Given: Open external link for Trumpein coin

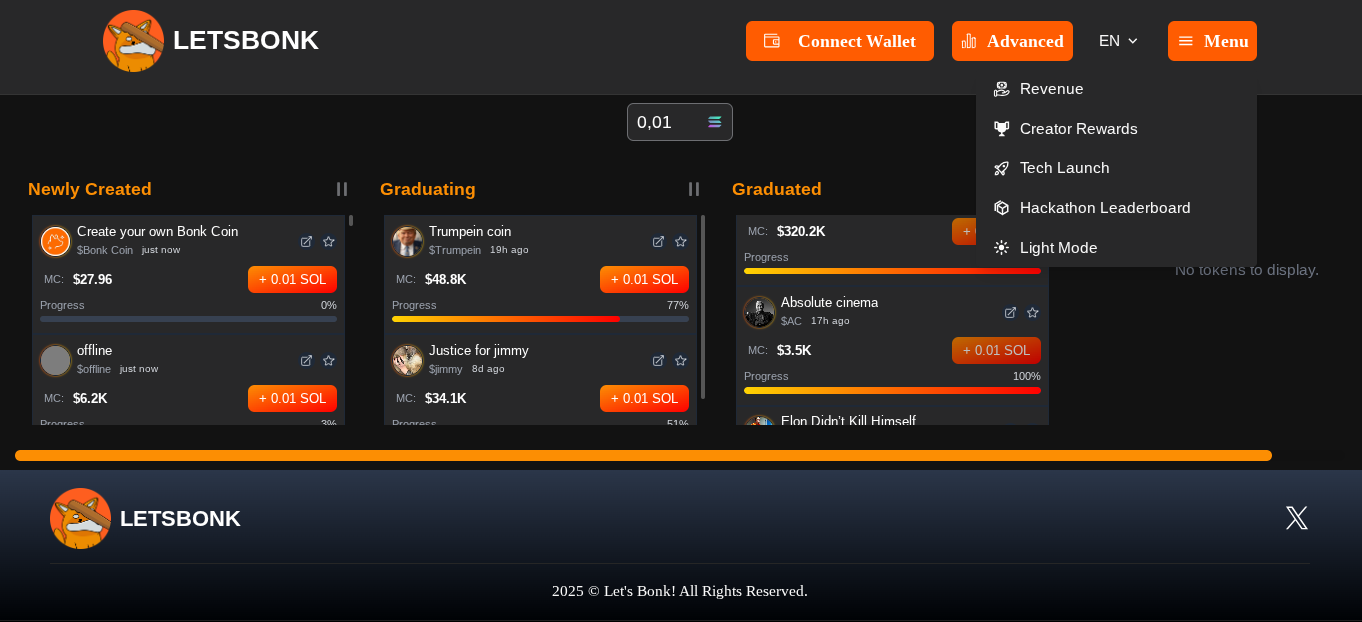Looking at the screenshot, I should (x=658, y=241).
